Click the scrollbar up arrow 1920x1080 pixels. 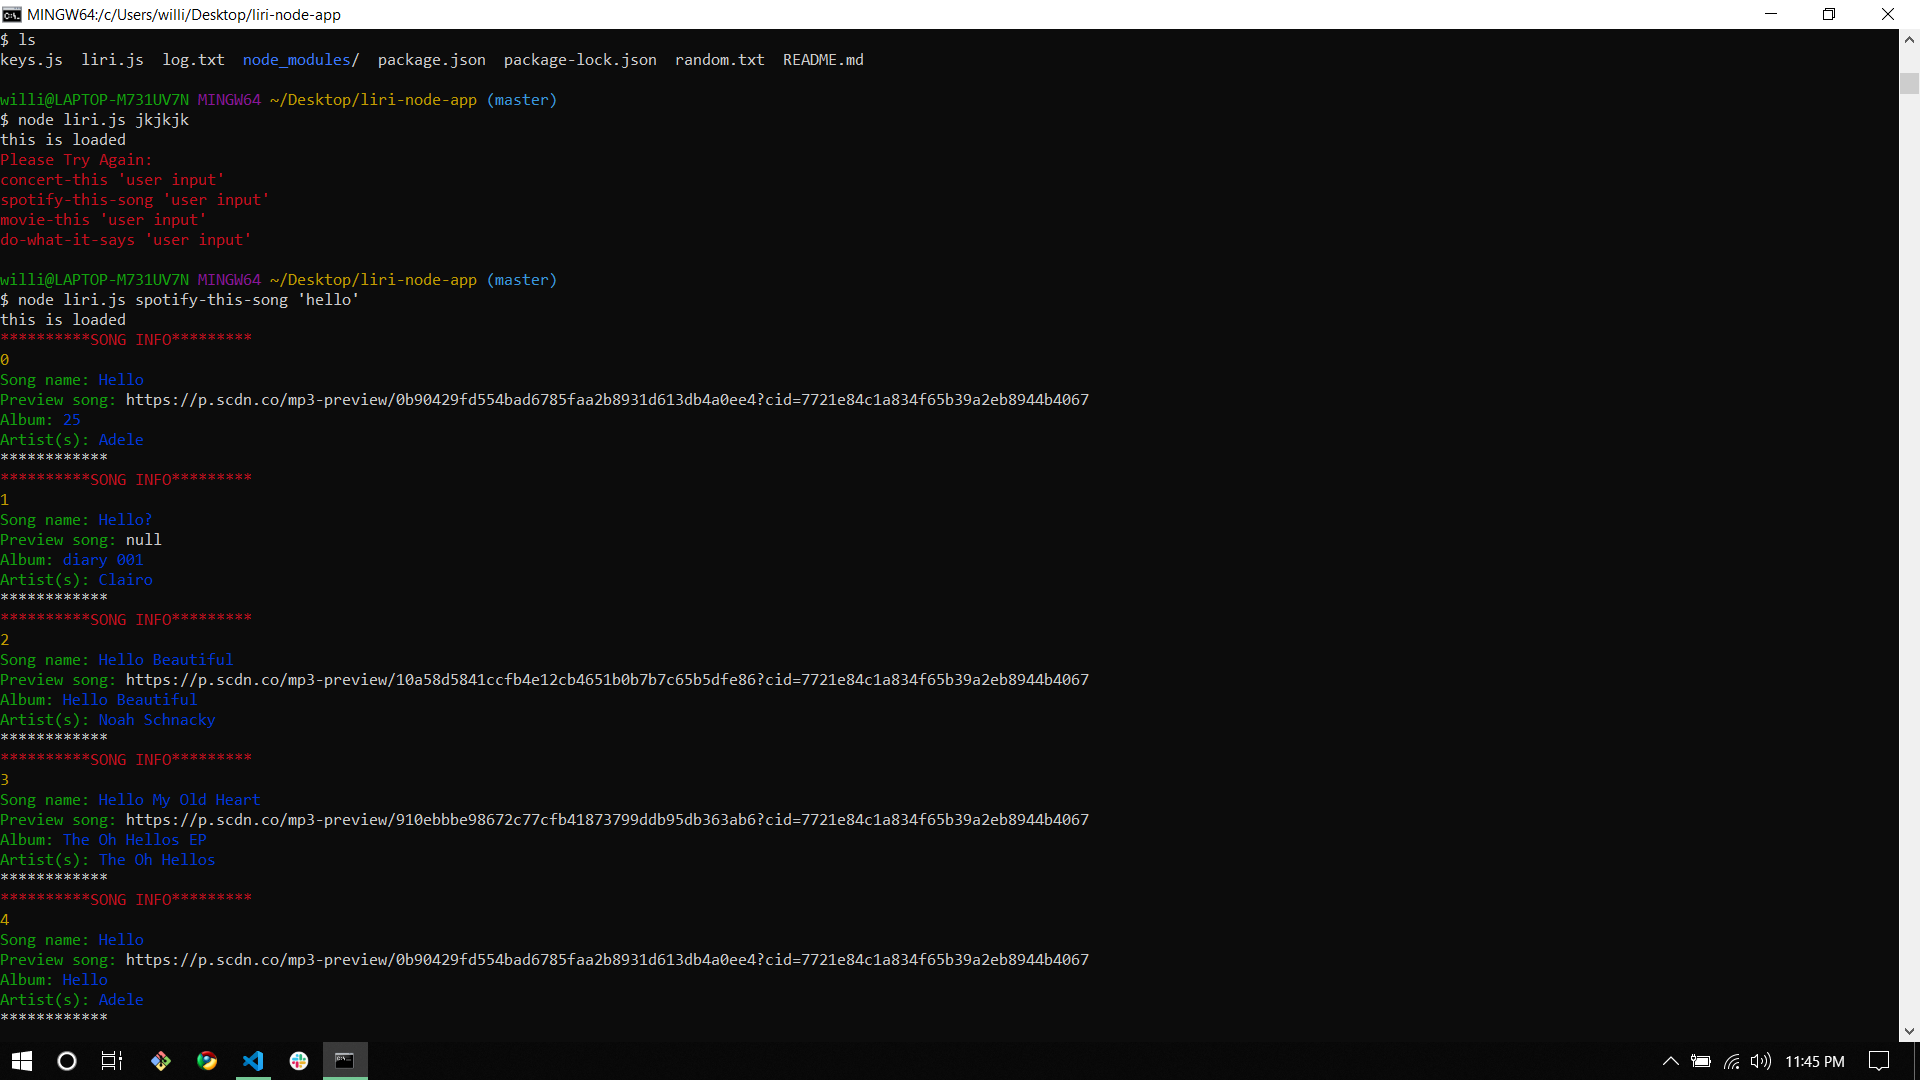[1909, 39]
